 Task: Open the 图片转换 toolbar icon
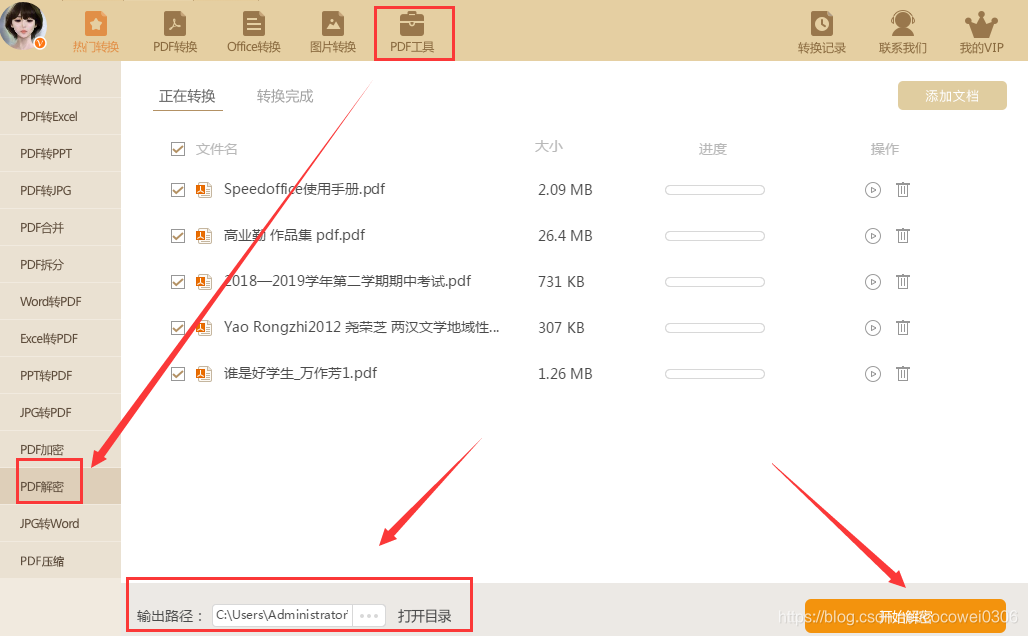pos(333,31)
